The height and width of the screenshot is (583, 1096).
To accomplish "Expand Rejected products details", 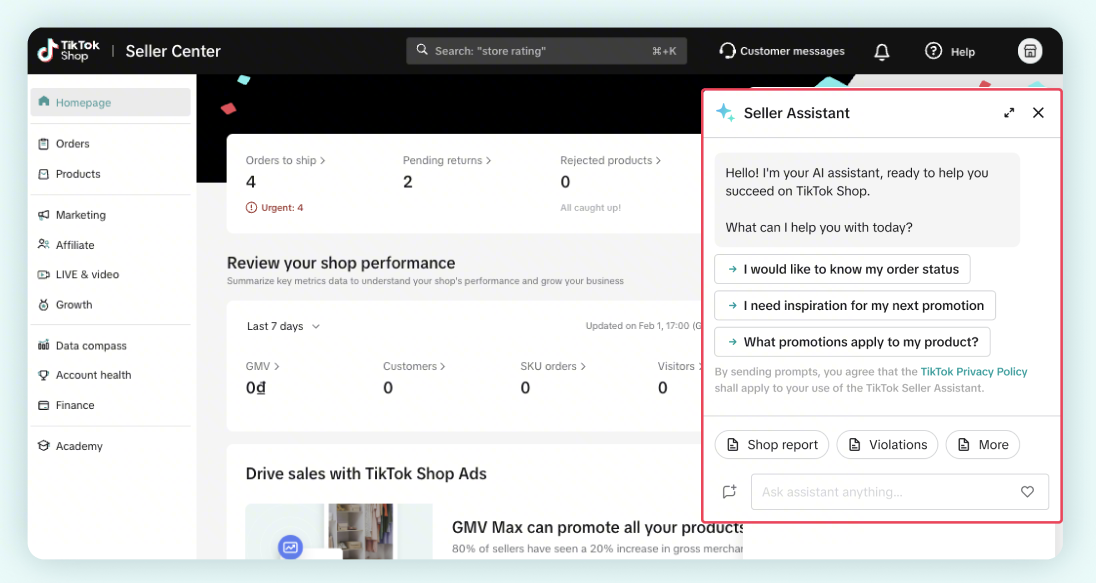I will click(x=610, y=160).
